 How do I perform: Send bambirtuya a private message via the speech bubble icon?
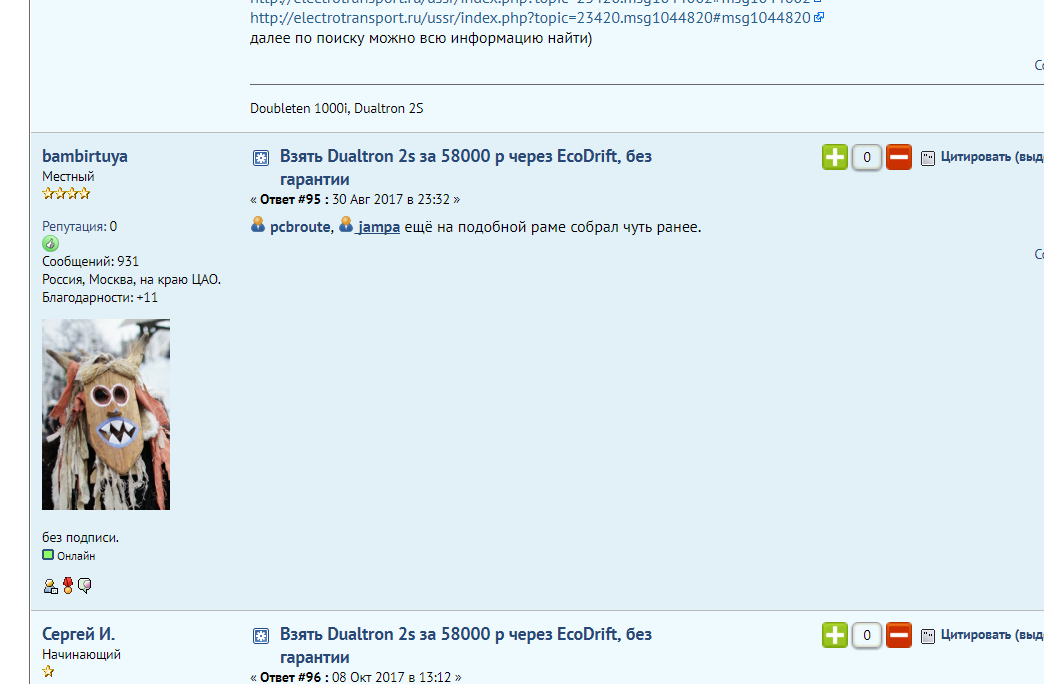coord(85,585)
